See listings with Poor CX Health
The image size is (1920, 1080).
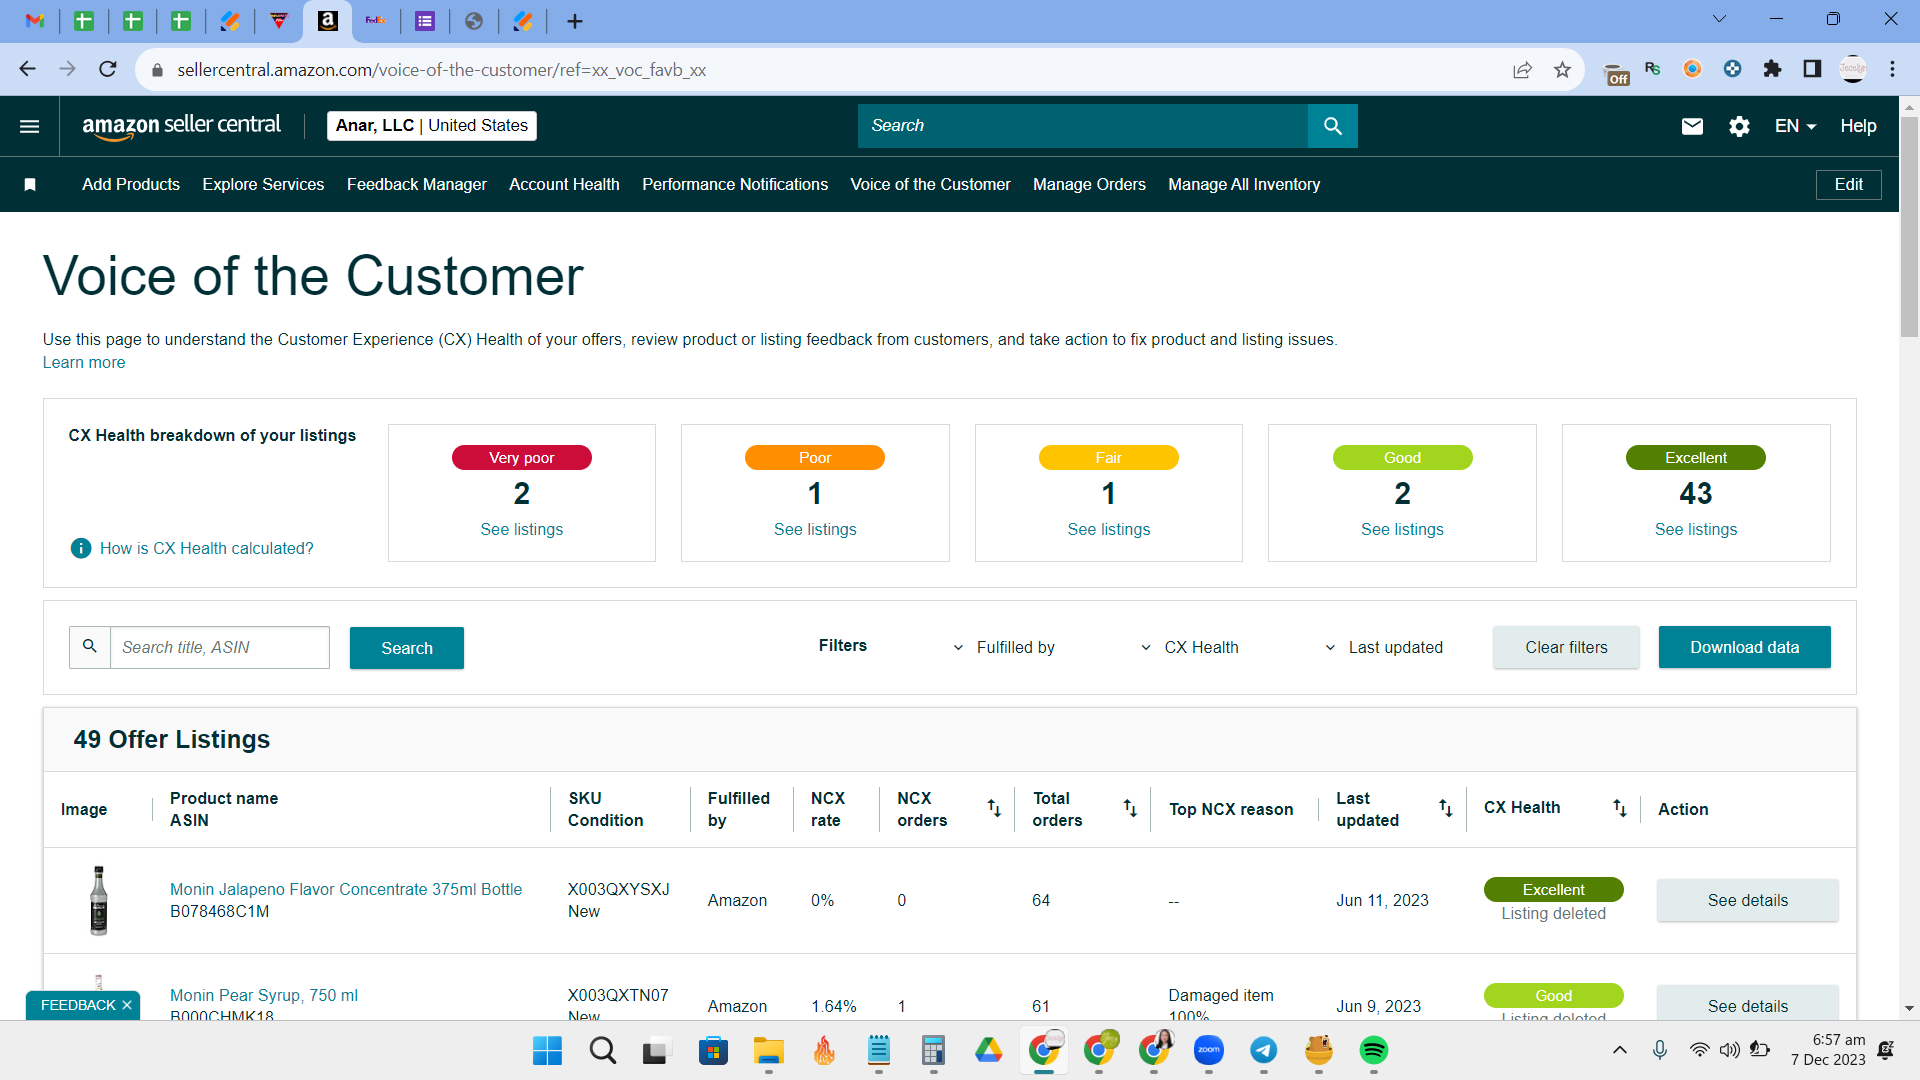coord(815,530)
